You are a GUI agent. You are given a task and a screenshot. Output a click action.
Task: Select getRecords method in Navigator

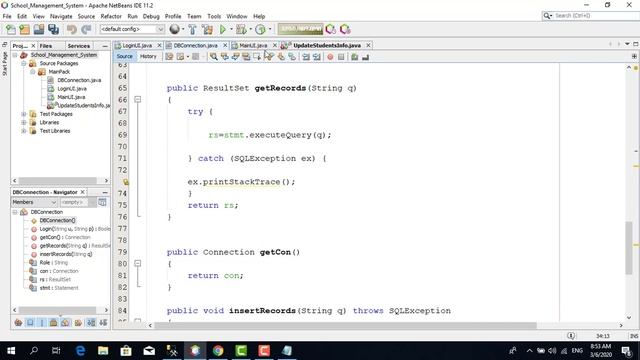[71, 246]
